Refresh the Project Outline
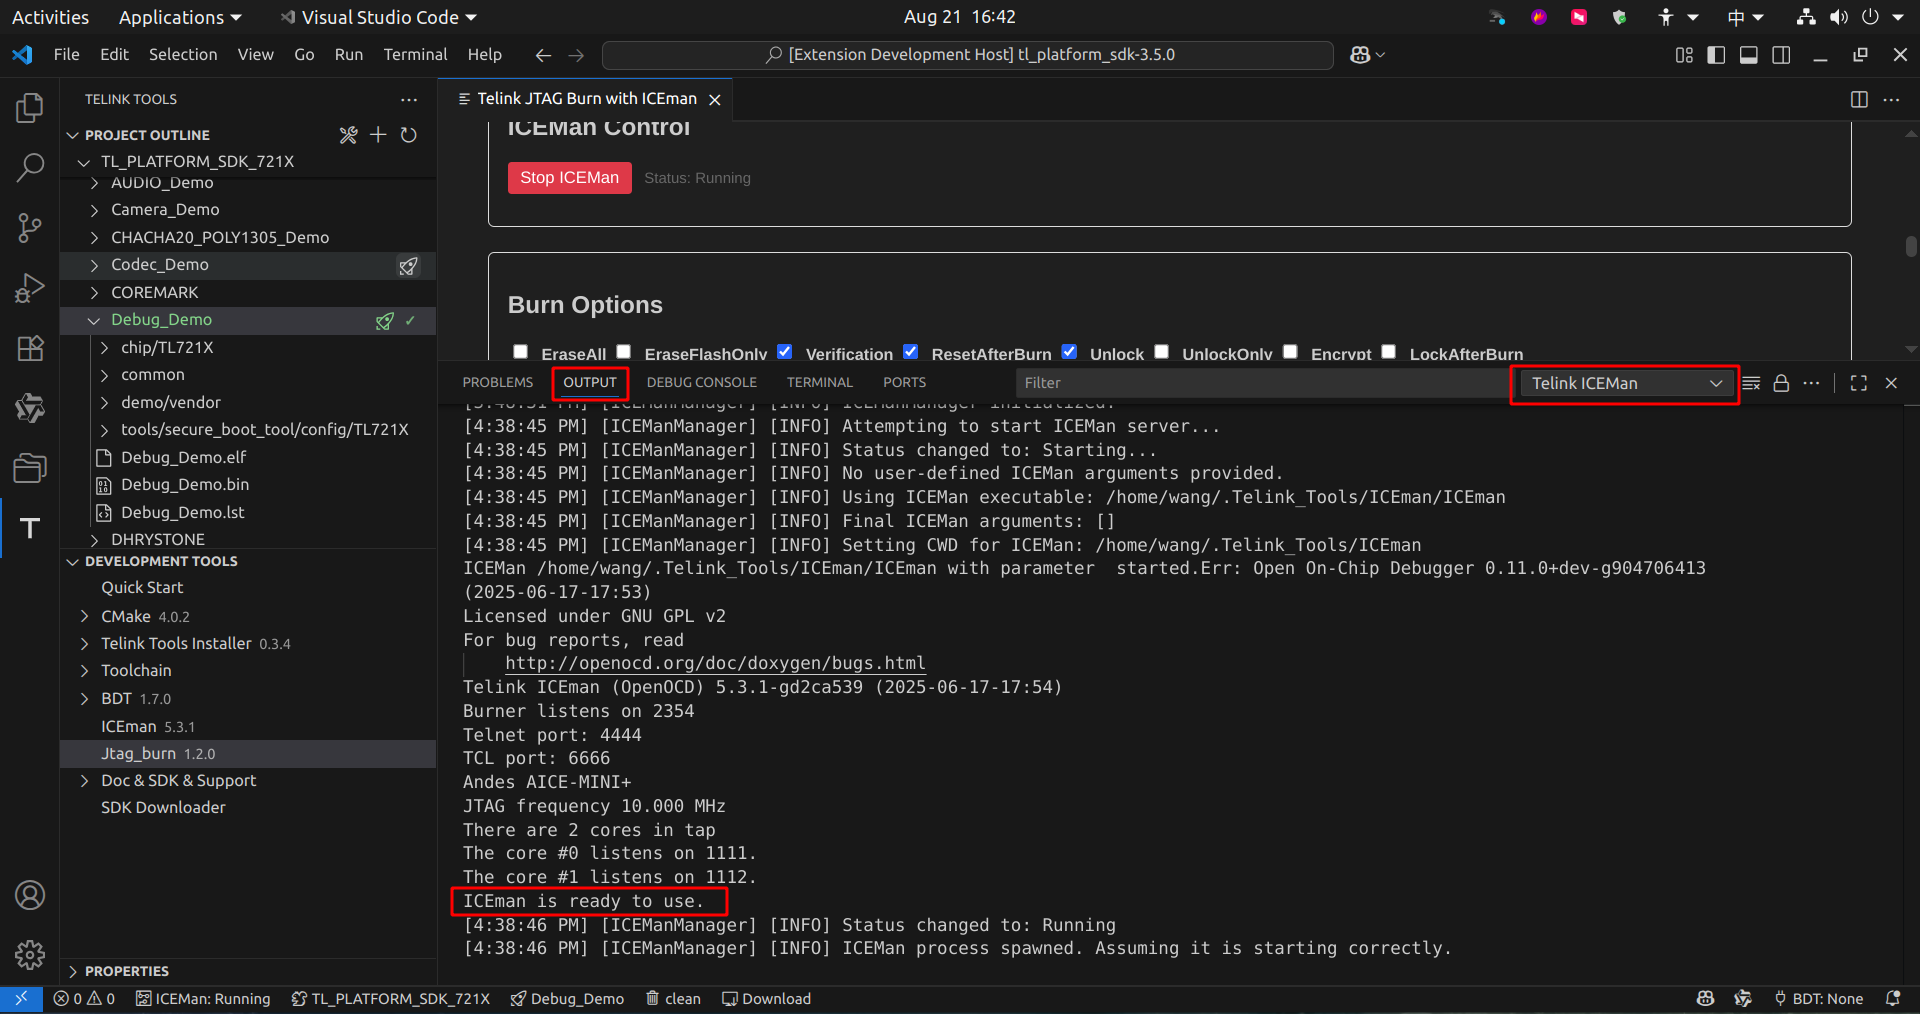Image resolution: width=1920 pixels, height=1014 pixels. point(409,135)
